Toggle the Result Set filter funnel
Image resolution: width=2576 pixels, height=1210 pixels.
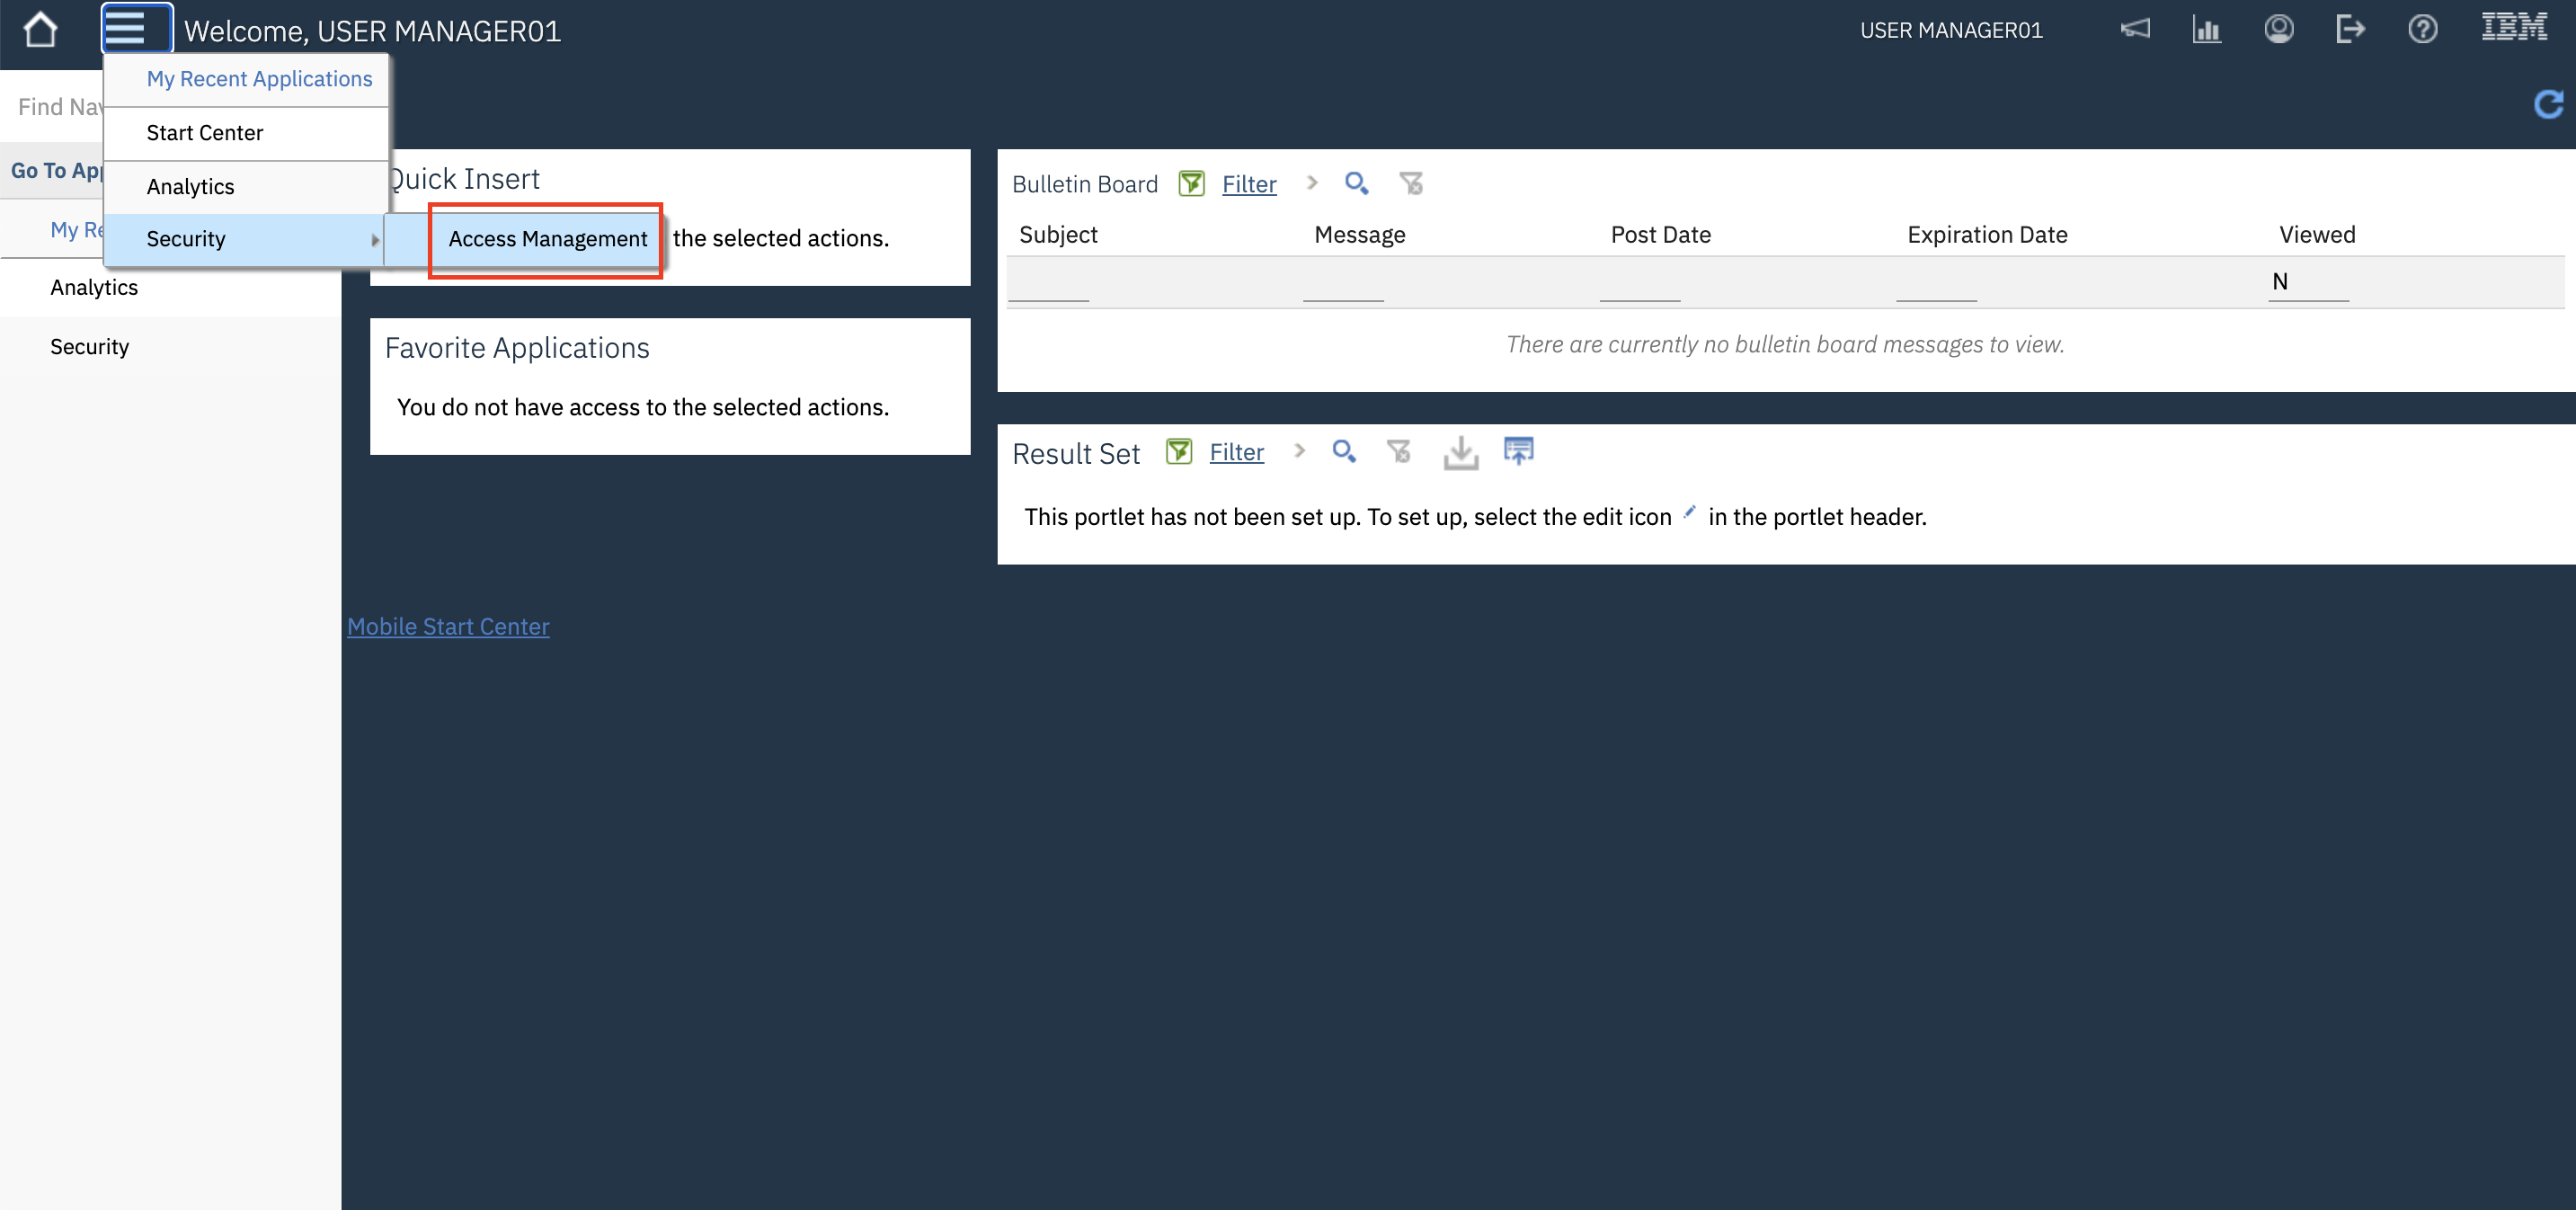1178,451
